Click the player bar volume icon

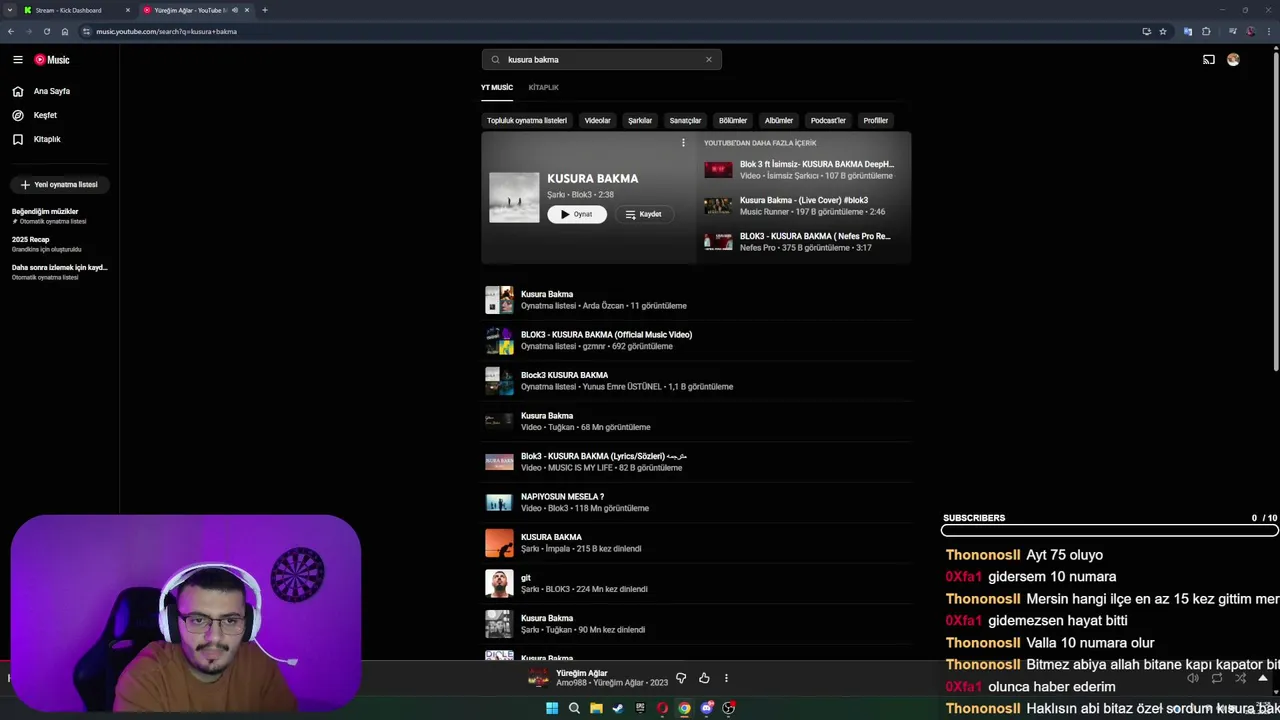tap(1193, 678)
